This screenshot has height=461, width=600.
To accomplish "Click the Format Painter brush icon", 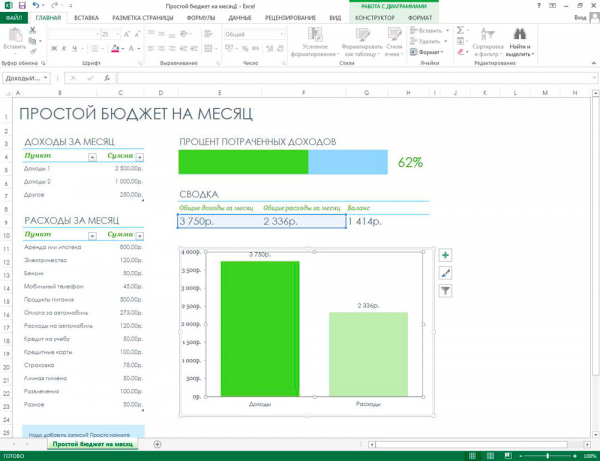I will click(33, 51).
